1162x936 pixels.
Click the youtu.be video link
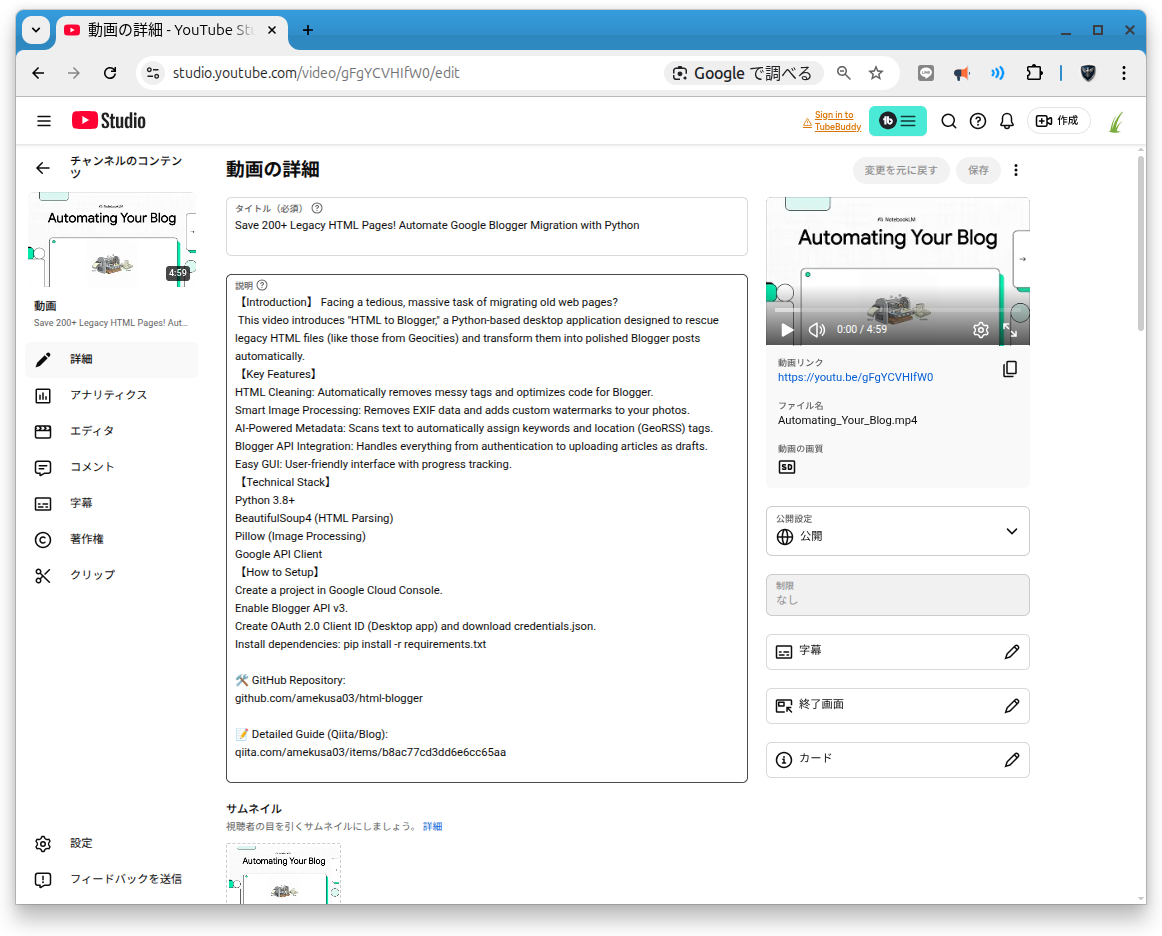(855, 377)
